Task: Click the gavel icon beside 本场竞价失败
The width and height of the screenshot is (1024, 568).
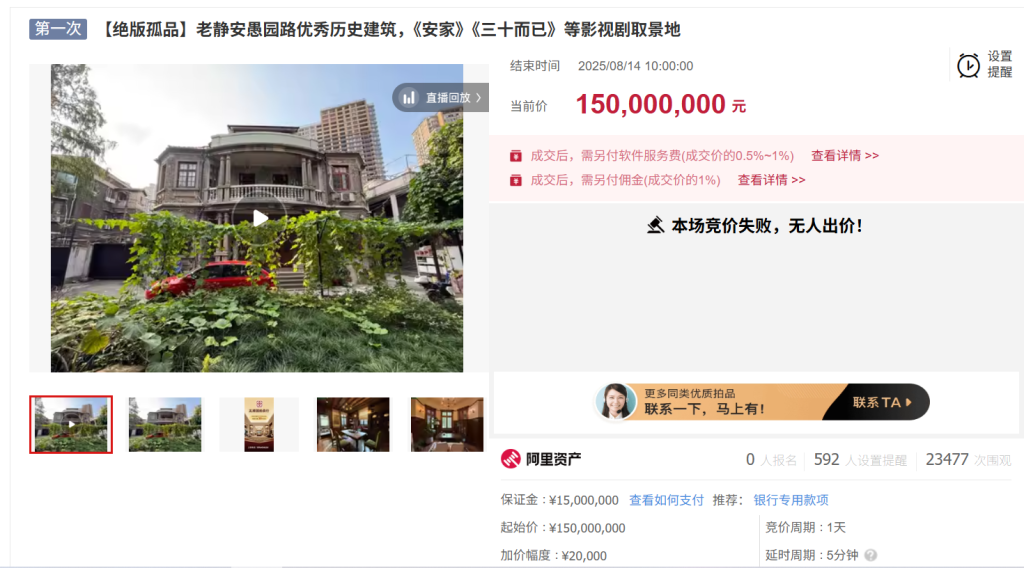Action: 656,226
